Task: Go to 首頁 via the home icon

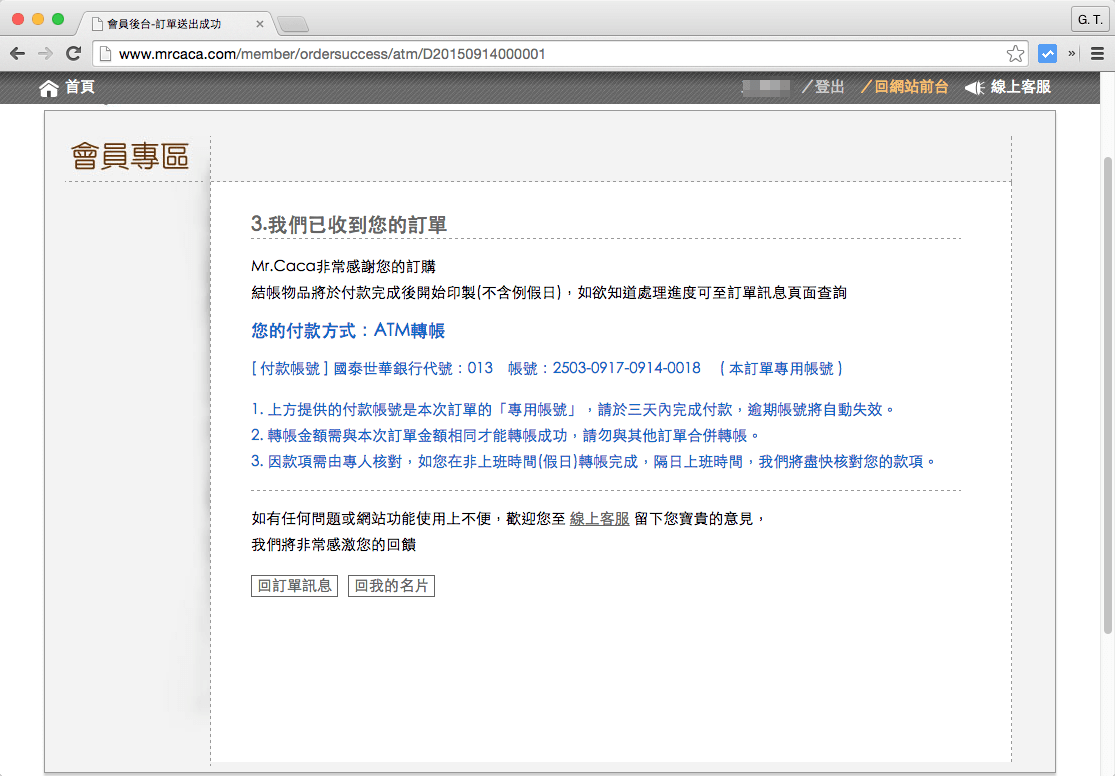Action: tap(49, 88)
